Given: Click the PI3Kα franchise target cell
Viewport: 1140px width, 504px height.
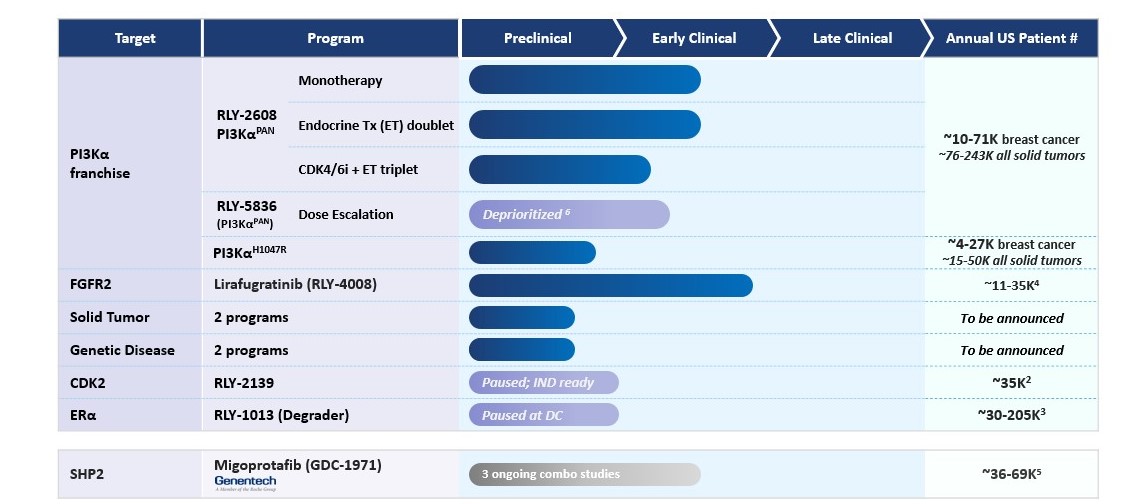Looking at the screenshot, I should [x=100, y=165].
